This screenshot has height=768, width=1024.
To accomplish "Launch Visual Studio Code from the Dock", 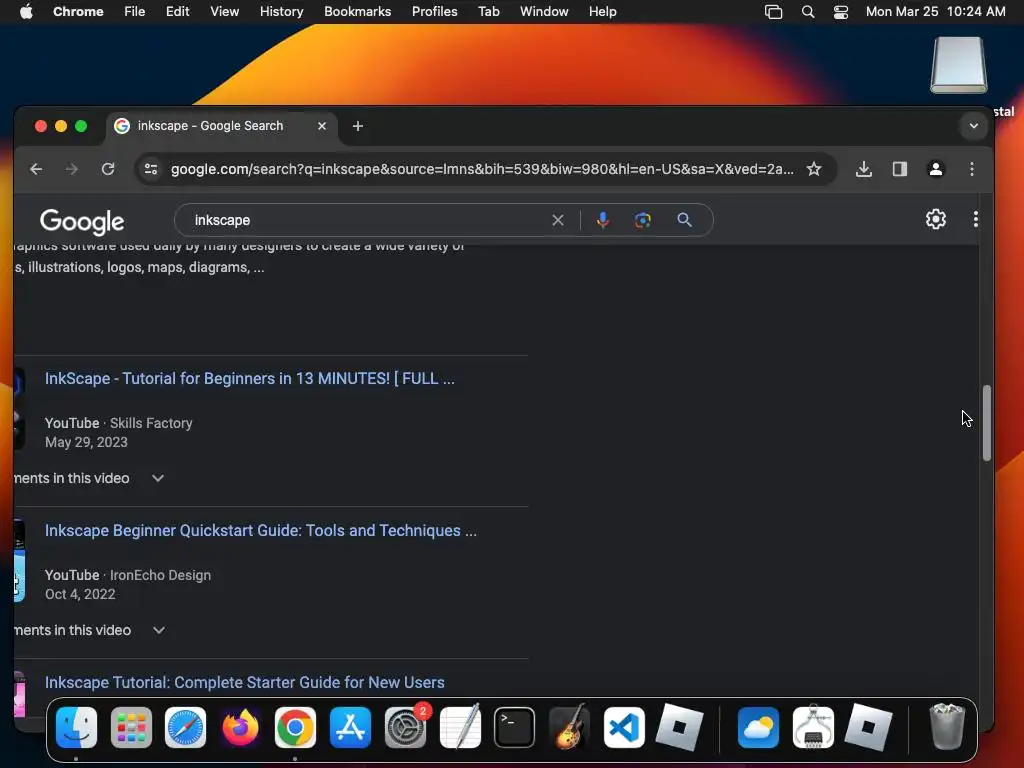I will [x=624, y=728].
